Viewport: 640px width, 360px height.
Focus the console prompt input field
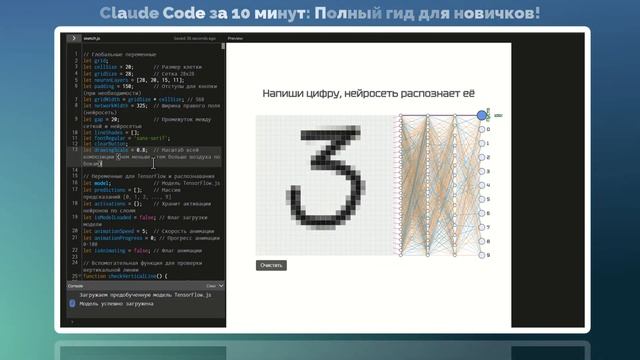(x=146, y=322)
